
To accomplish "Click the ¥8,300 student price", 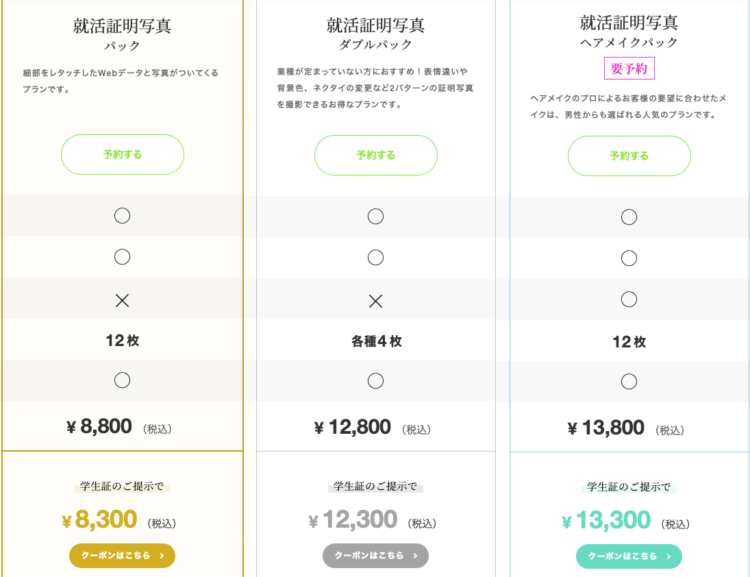I will 99,520.
